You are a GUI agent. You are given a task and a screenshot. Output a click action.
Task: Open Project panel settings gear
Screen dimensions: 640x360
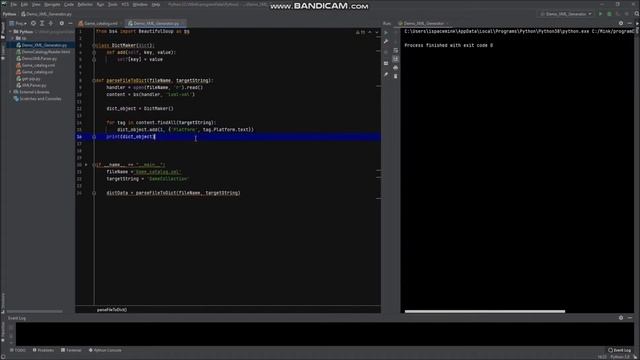[62, 23]
